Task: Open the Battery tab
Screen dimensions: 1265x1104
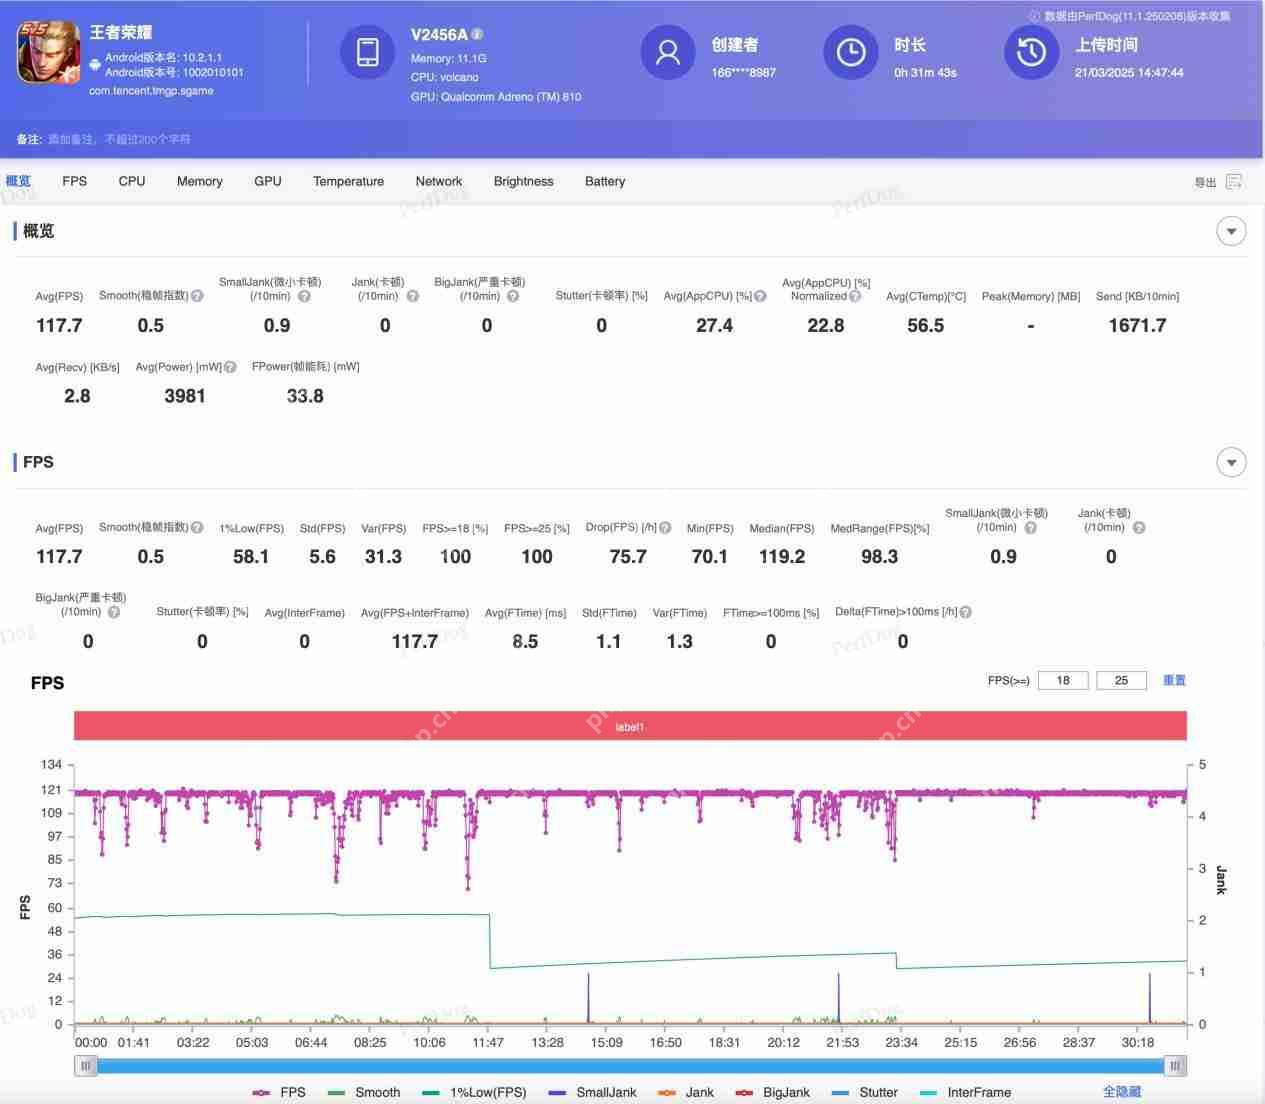Action: coord(604,181)
